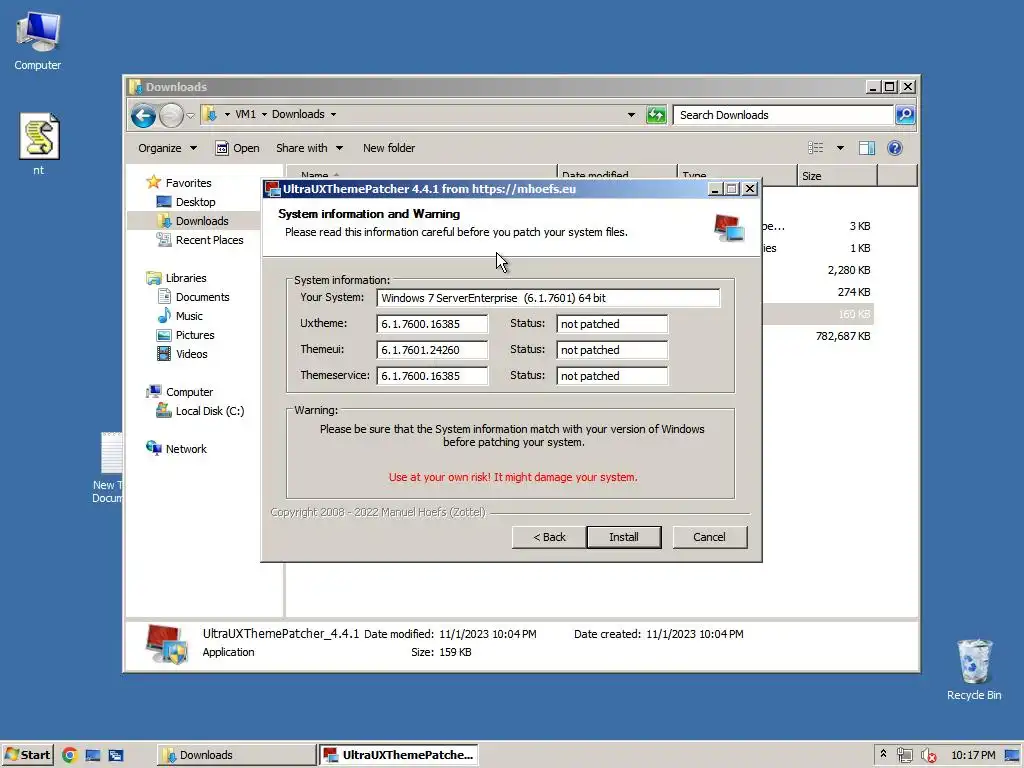1024x768 pixels.
Task: Open Pictures library in navigation pane
Action: pos(195,334)
